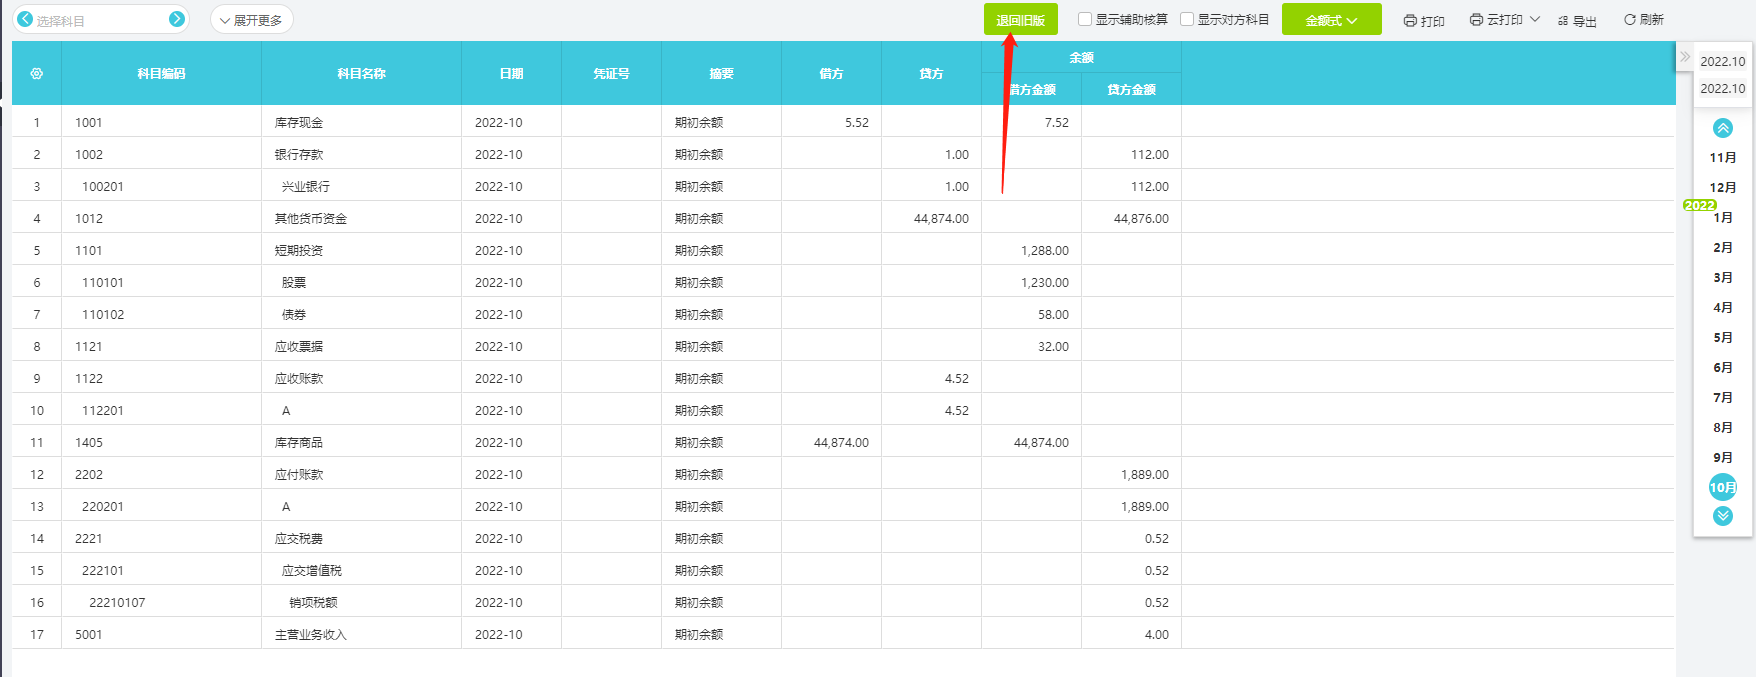Click the previous subject arrow icon
Viewport: 1756px width, 677px height.
click(x=25, y=19)
